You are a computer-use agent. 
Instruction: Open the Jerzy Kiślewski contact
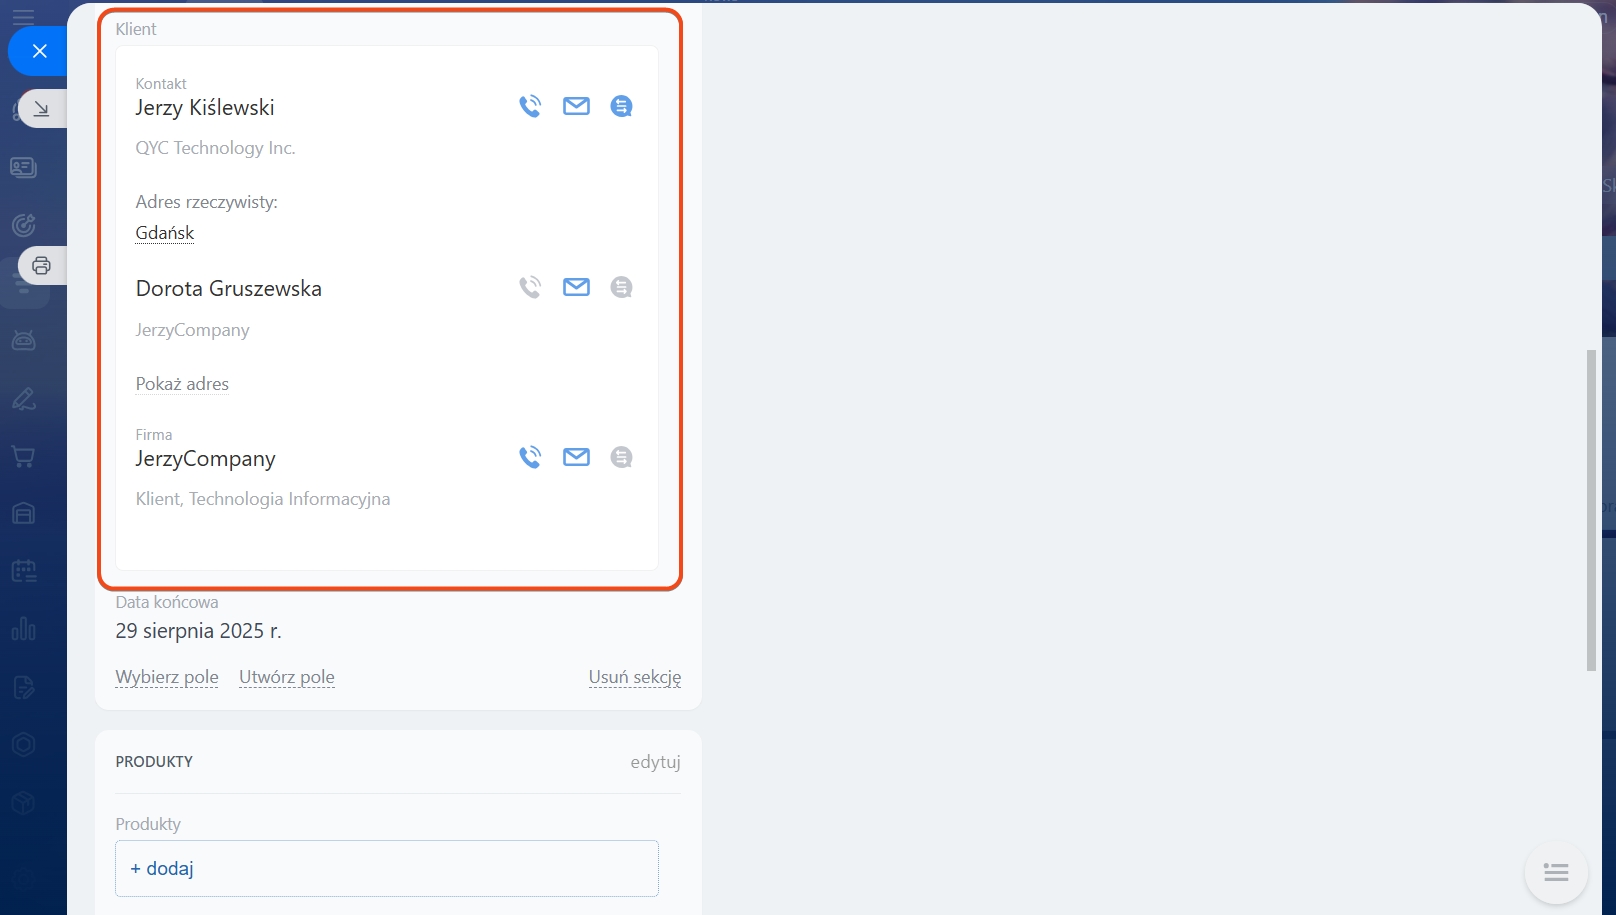point(205,108)
